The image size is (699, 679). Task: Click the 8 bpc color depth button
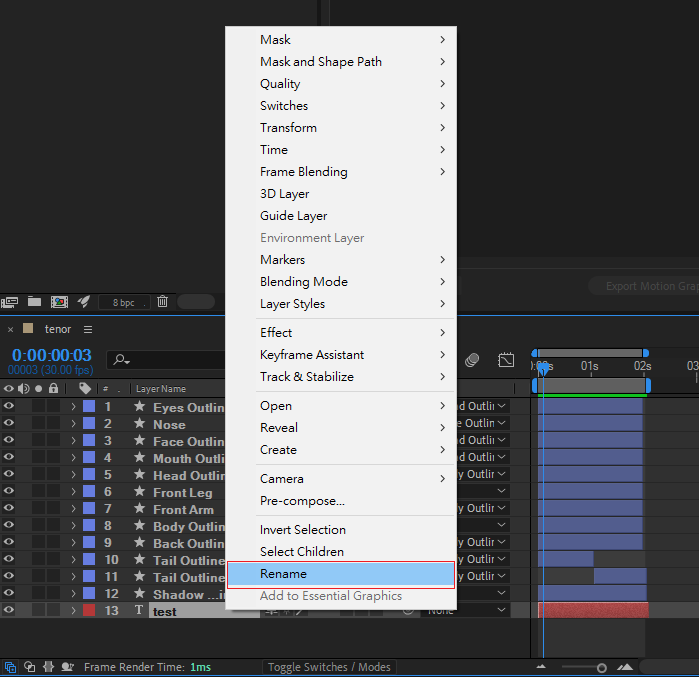click(x=123, y=301)
